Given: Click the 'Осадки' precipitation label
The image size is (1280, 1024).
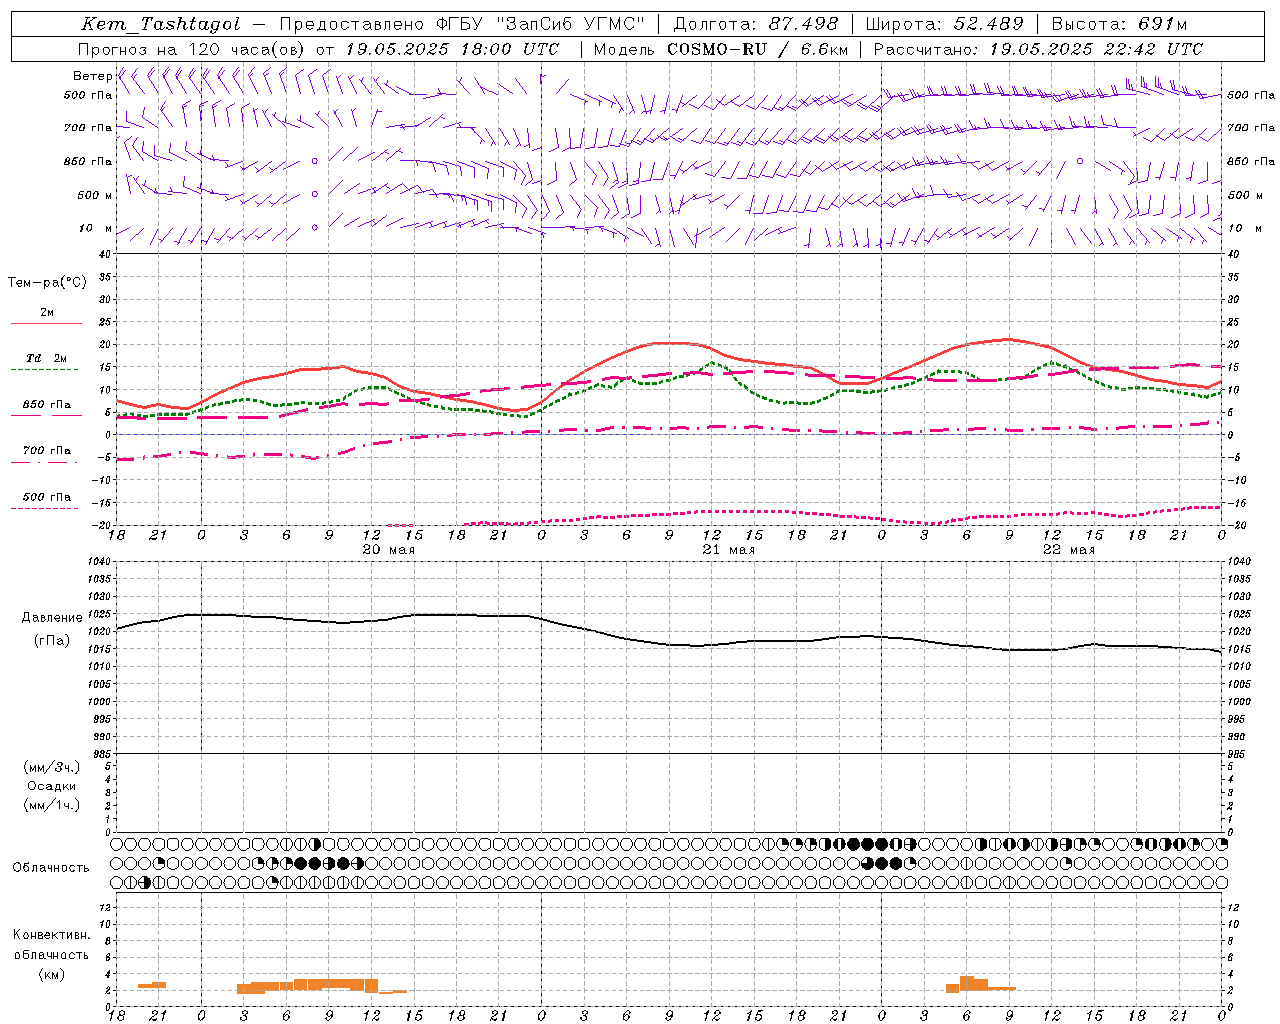Looking at the screenshot, I should [52, 786].
